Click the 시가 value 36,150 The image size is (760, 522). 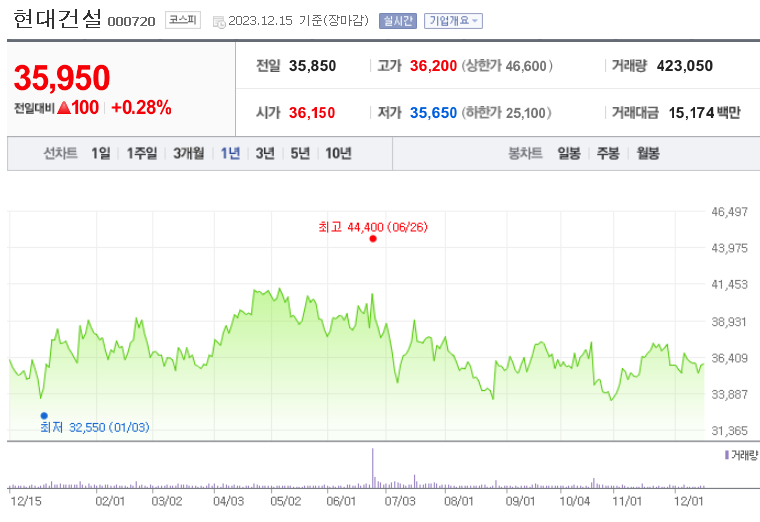[312, 113]
